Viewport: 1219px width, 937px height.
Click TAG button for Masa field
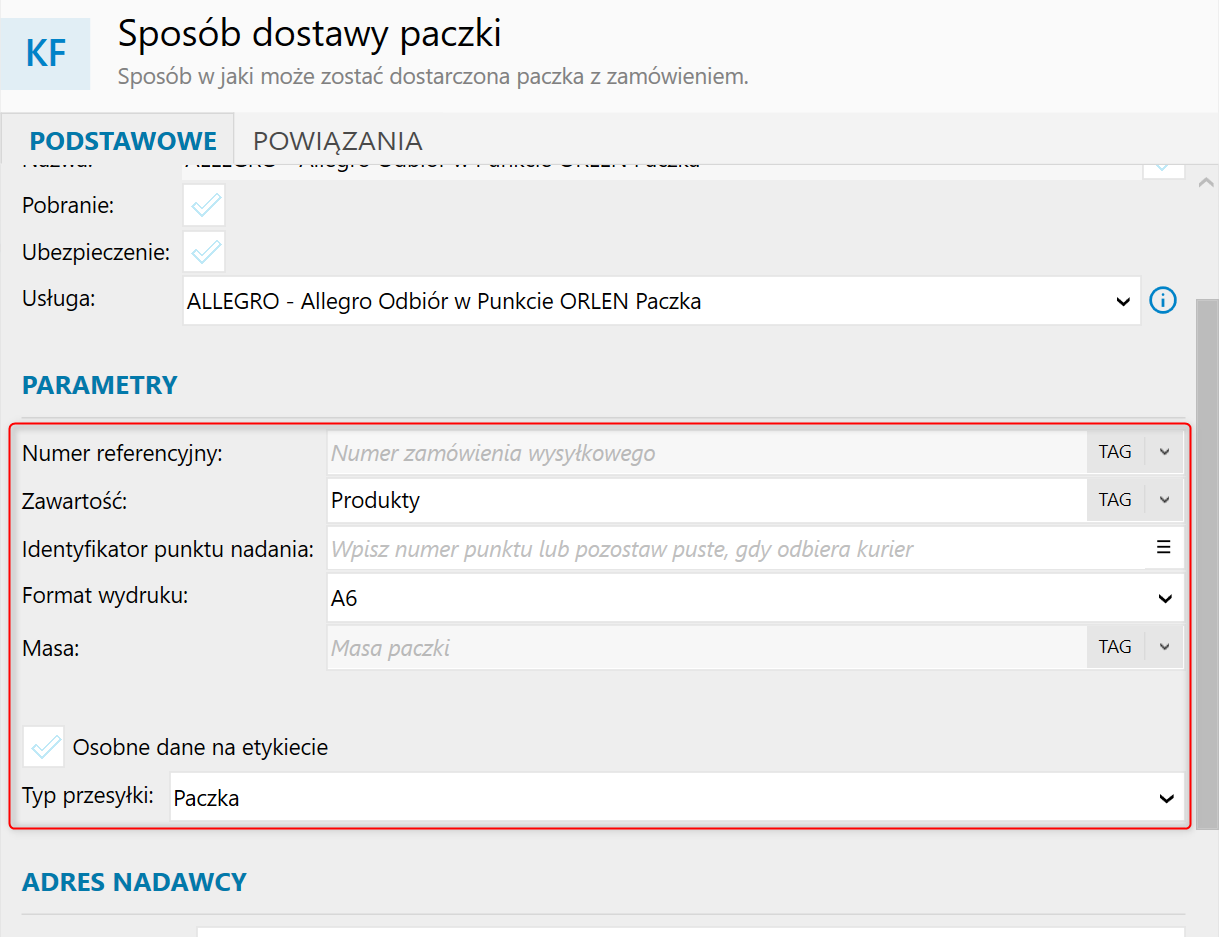[x=1115, y=647]
